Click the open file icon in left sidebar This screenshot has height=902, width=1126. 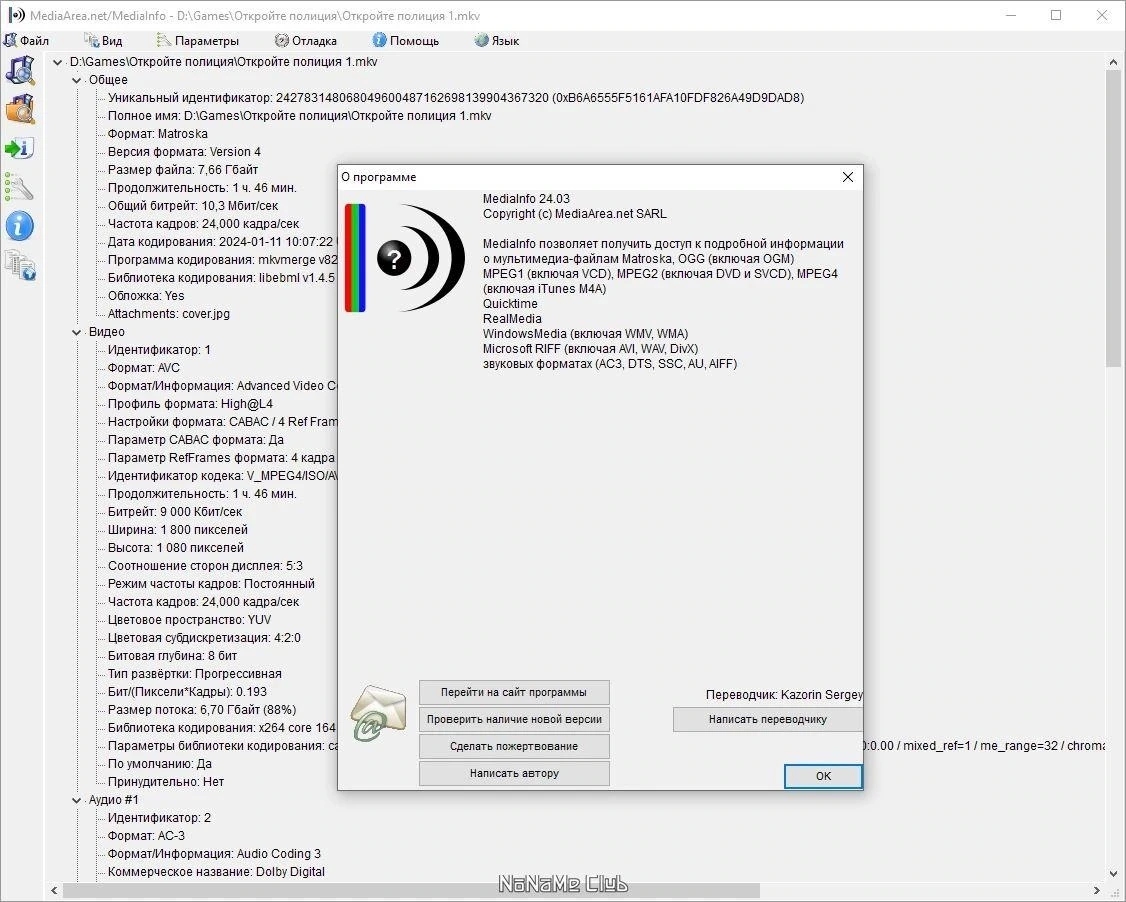pyautogui.click(x=20, y=70)
